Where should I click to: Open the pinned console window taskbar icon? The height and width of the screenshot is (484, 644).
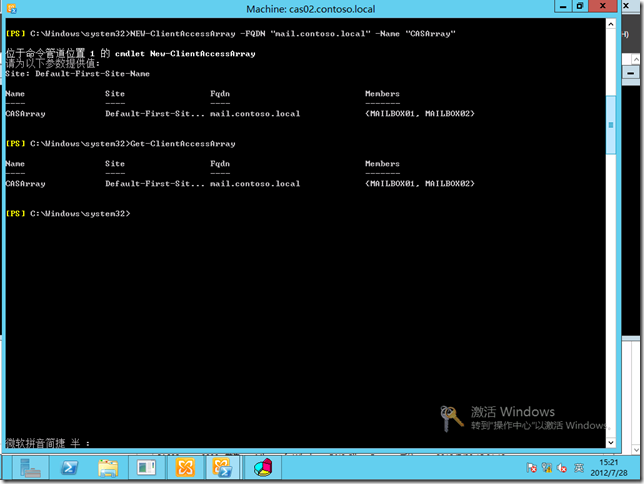click(146, 468)
